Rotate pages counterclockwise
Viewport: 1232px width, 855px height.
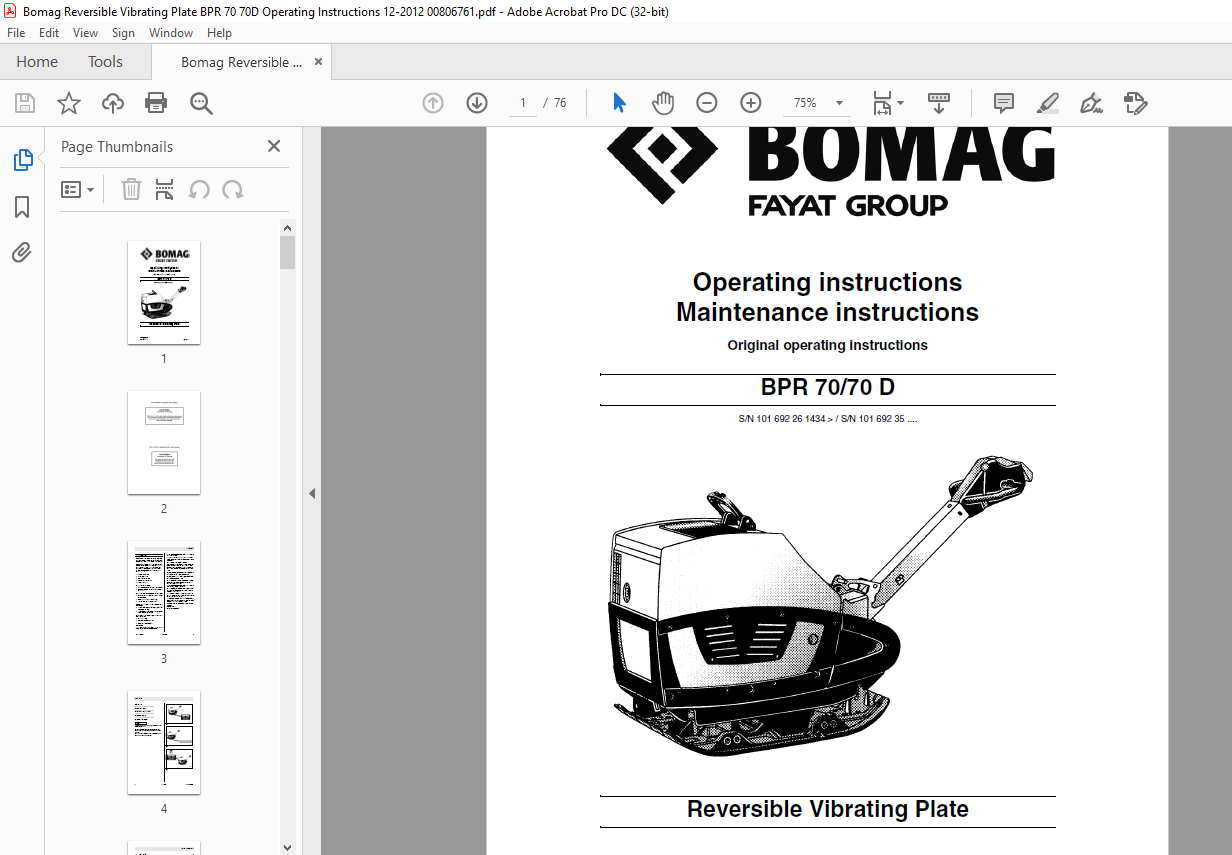199,189
